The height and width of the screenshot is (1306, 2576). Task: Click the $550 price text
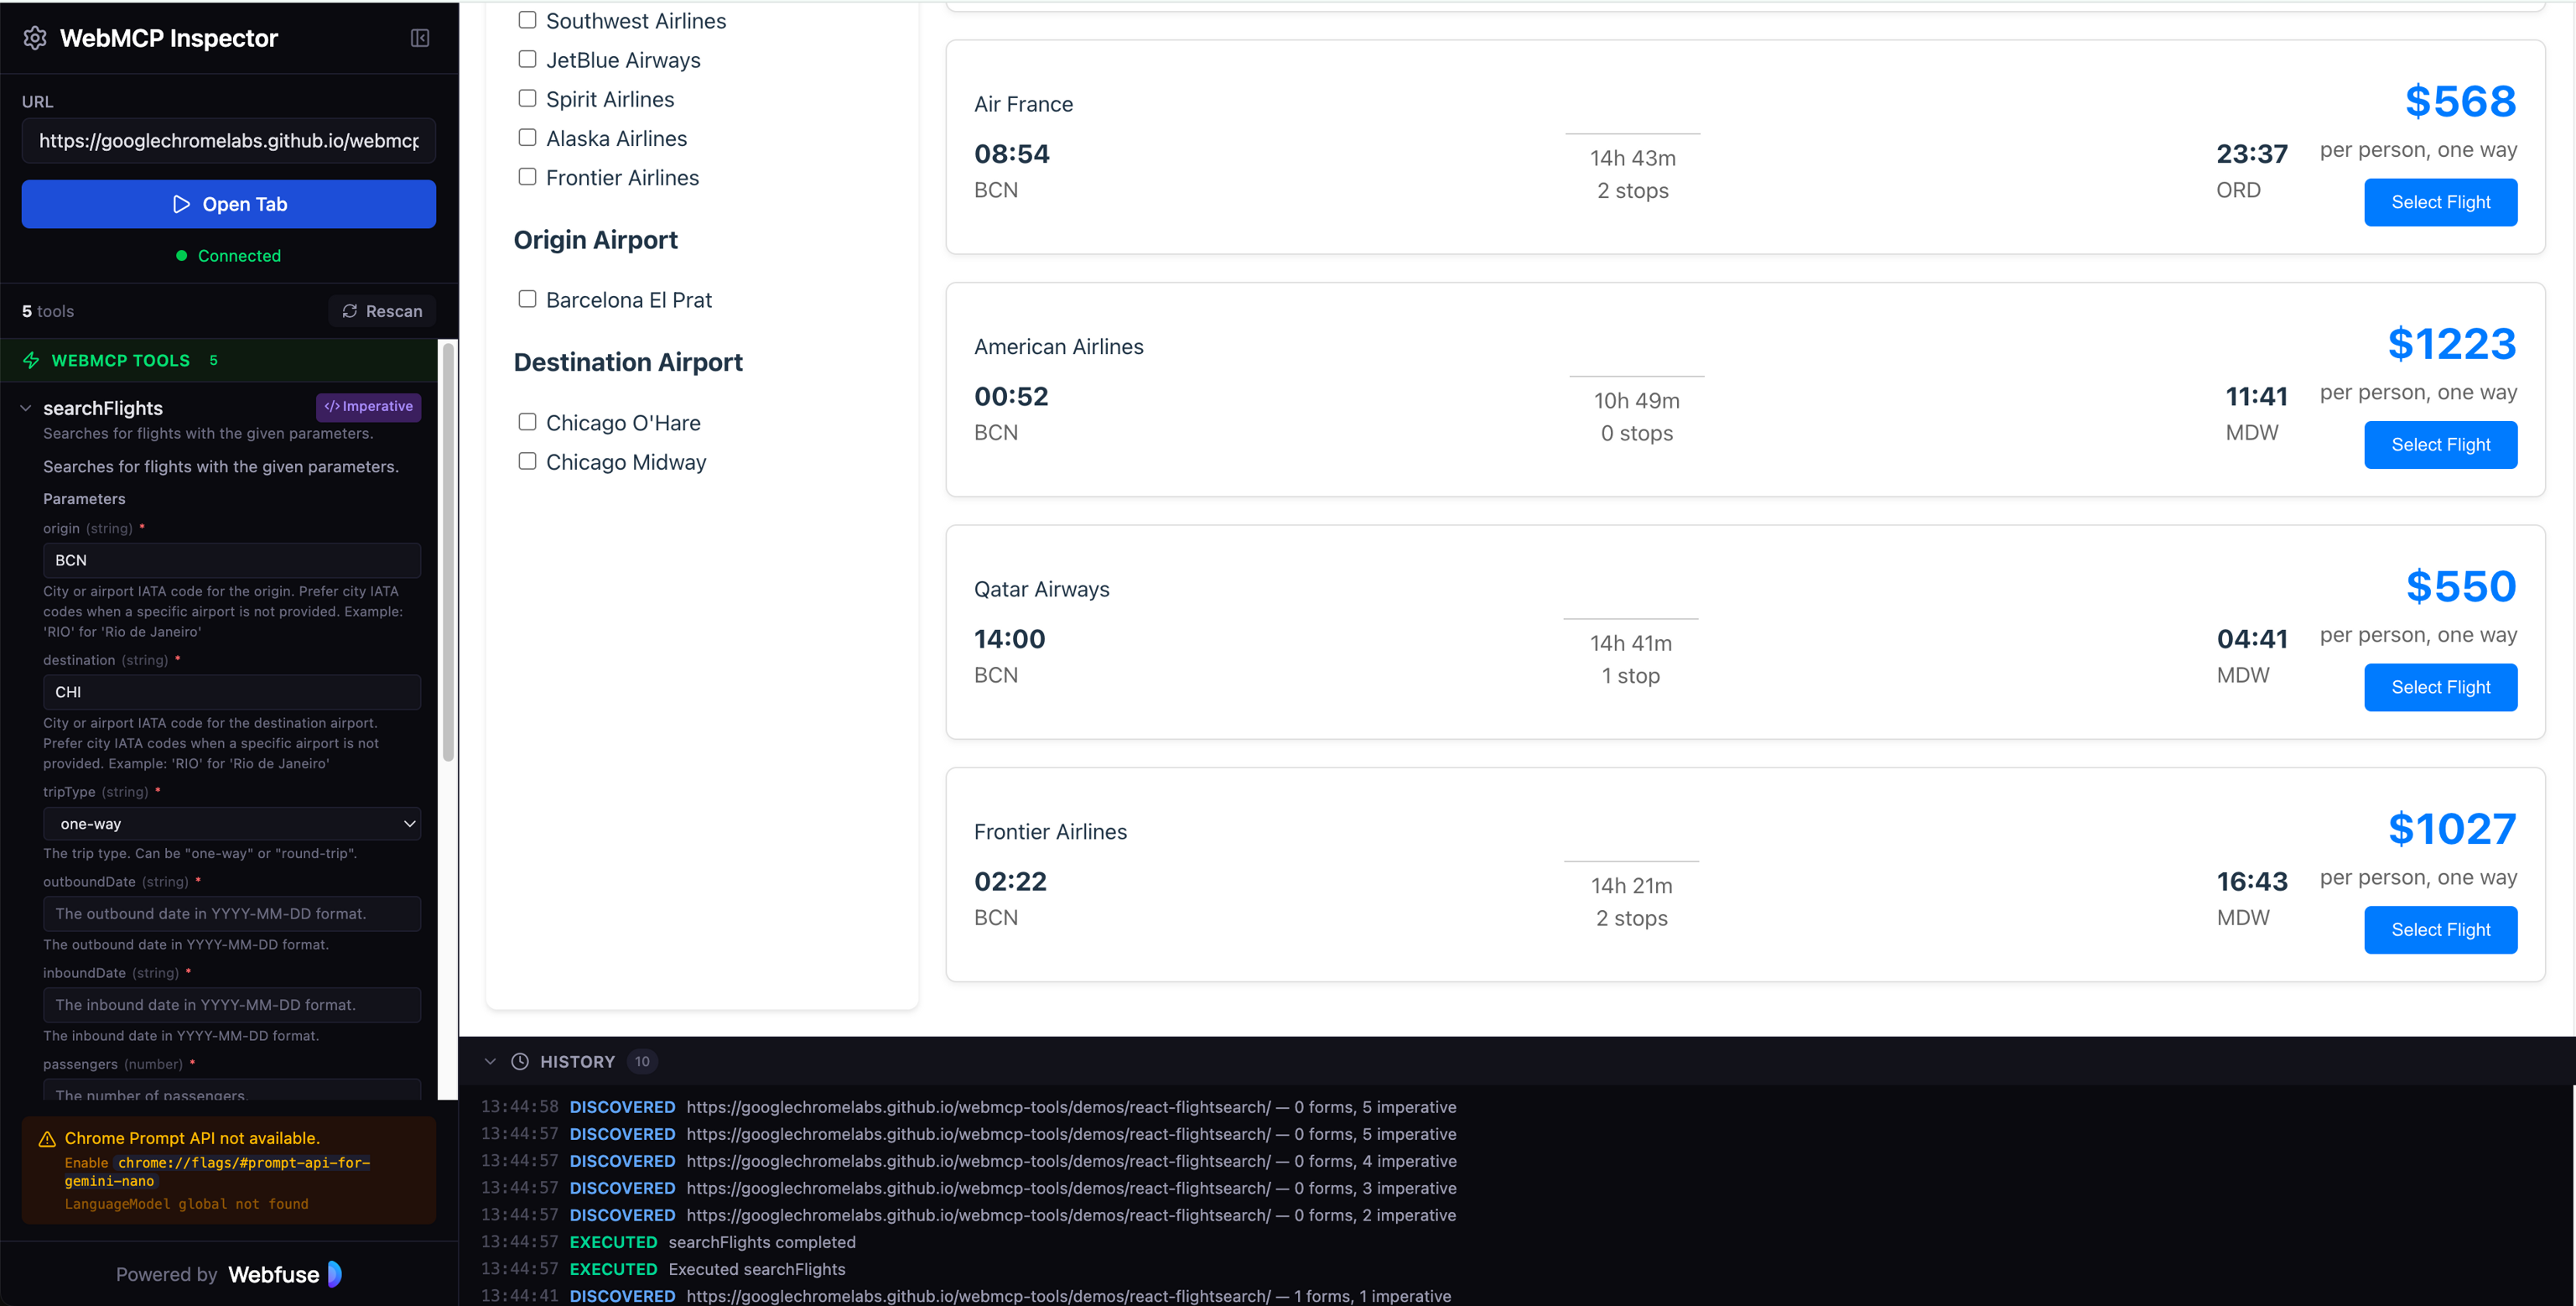tap(2460, 586)
